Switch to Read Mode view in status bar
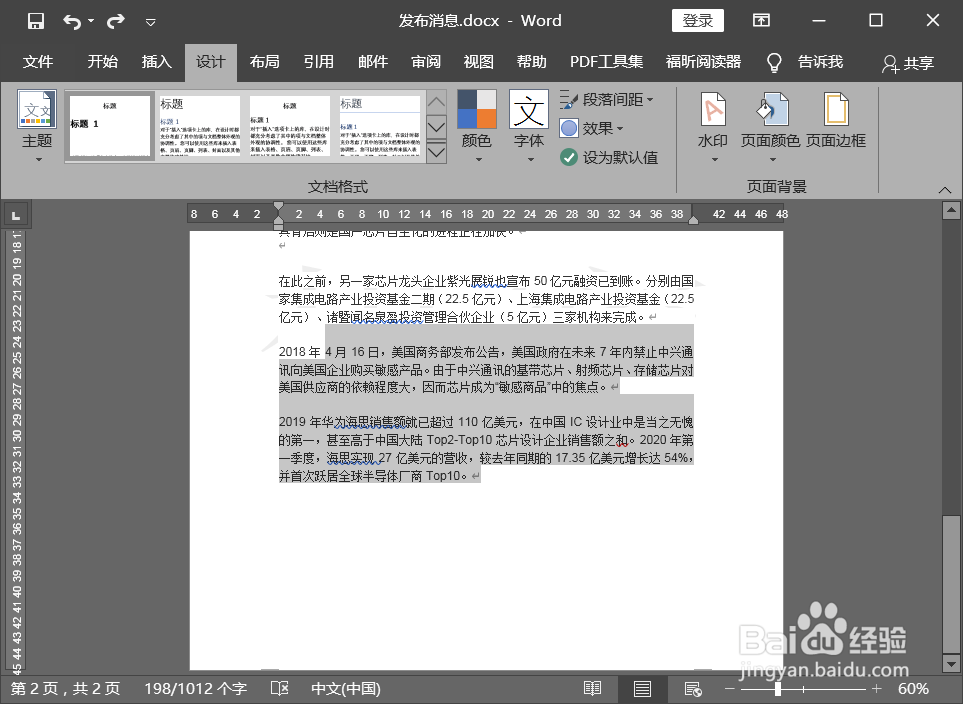Screen dimensions: 963x704 (591, 688)
